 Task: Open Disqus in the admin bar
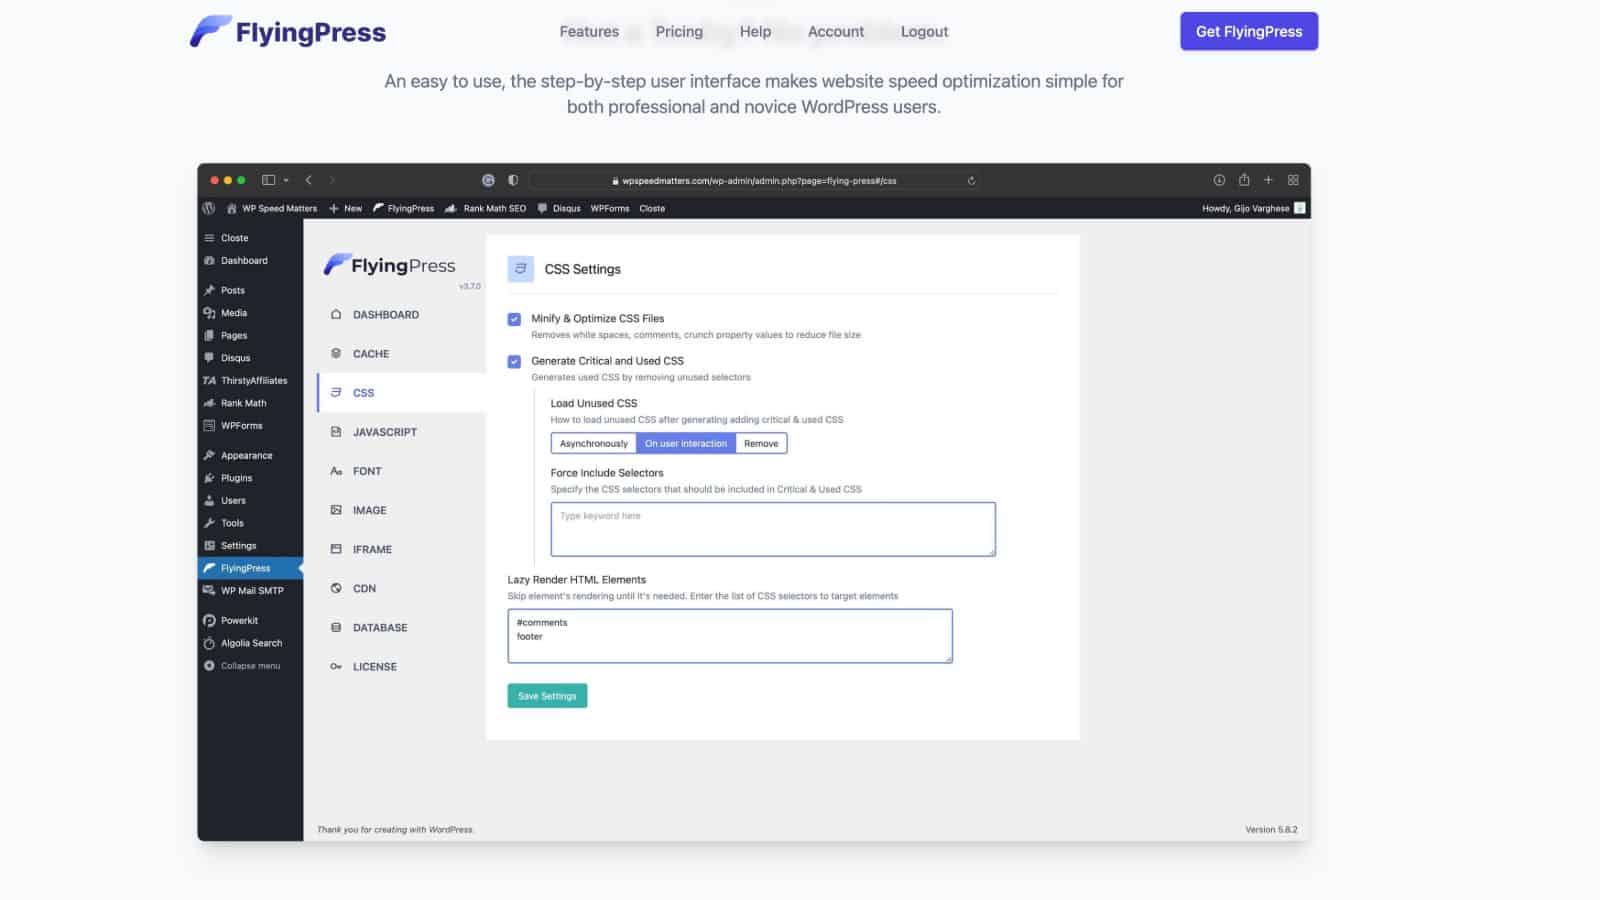[x=559, y=208]
